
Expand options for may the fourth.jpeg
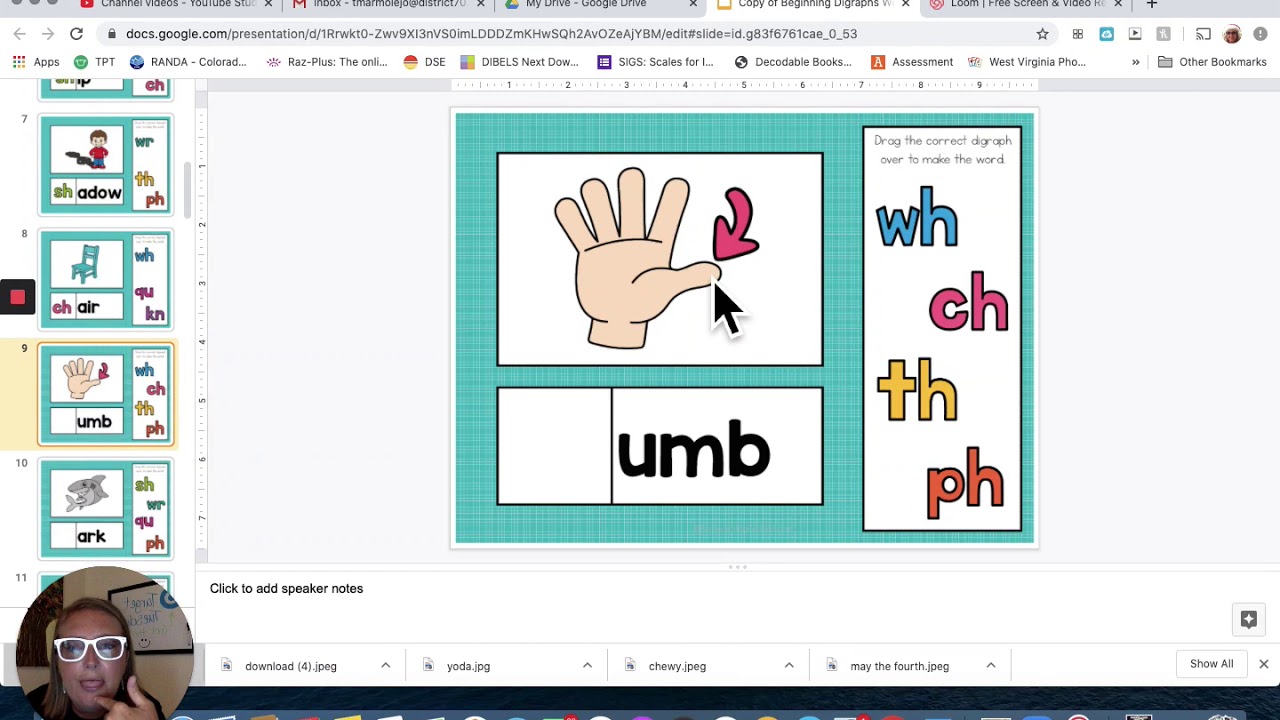click(991, 666)
